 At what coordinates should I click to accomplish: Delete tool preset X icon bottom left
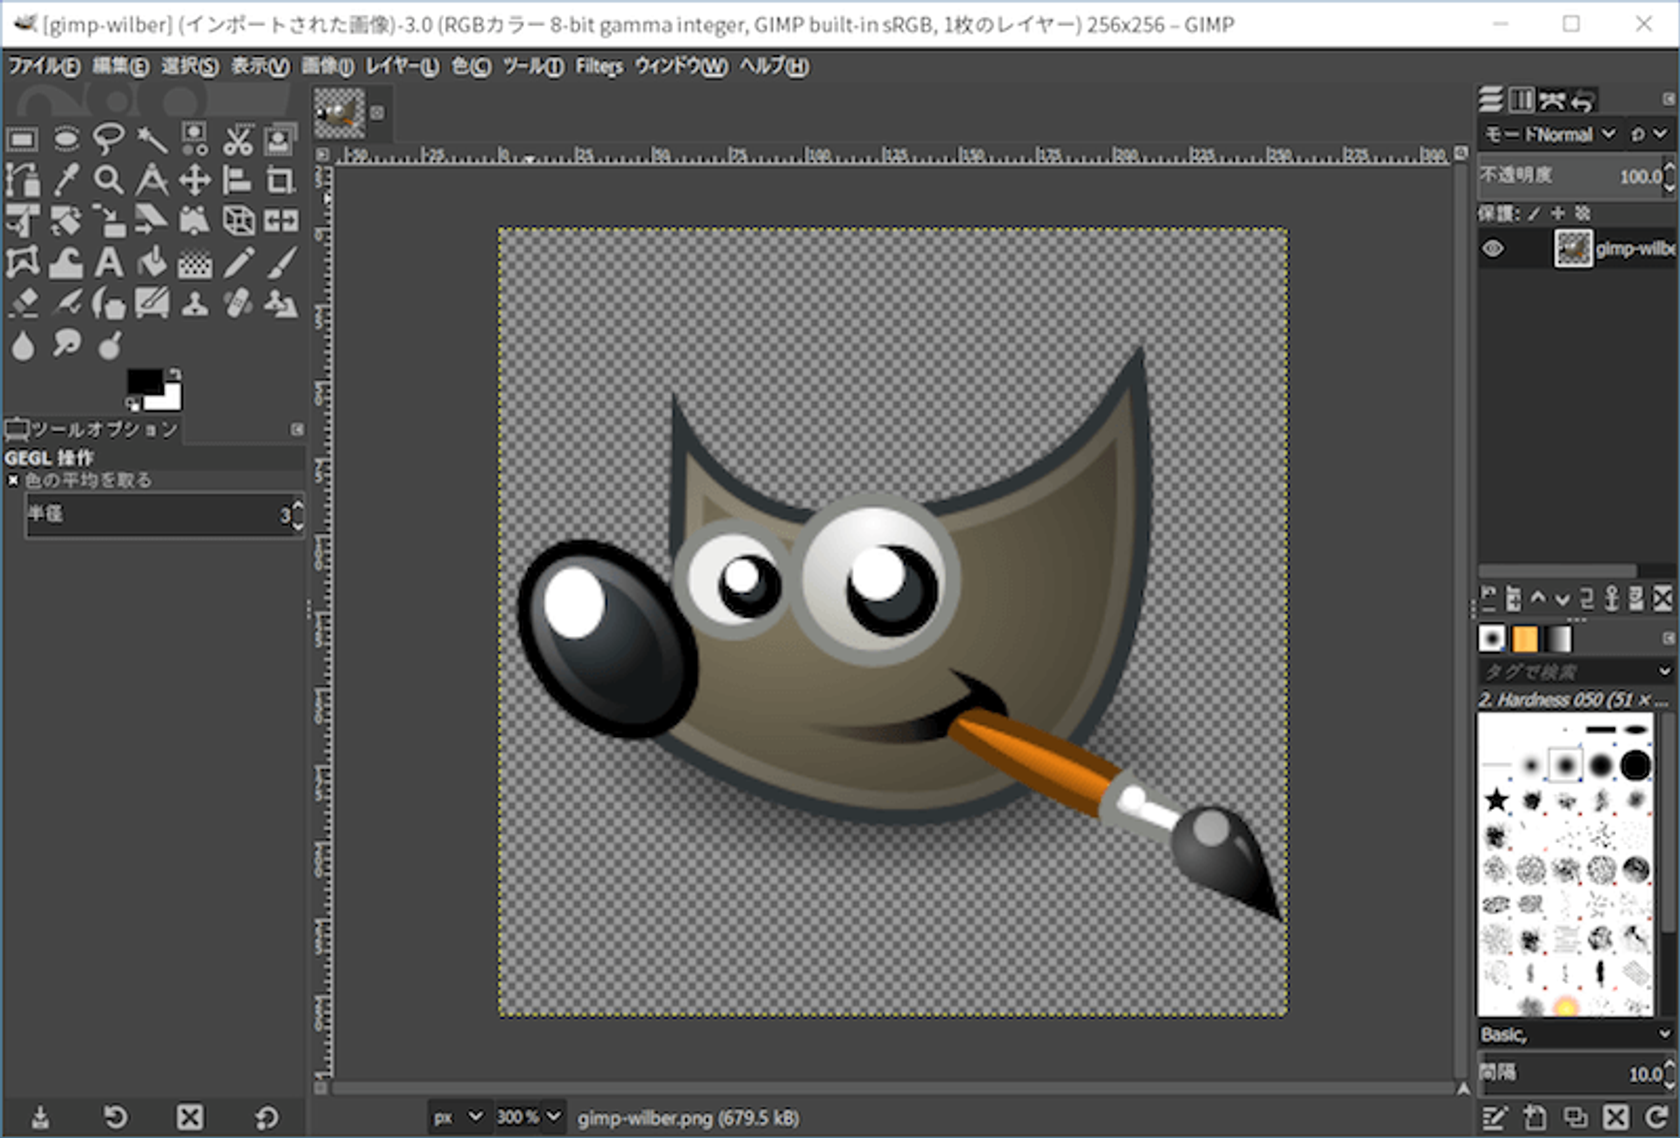(190, 1116)
